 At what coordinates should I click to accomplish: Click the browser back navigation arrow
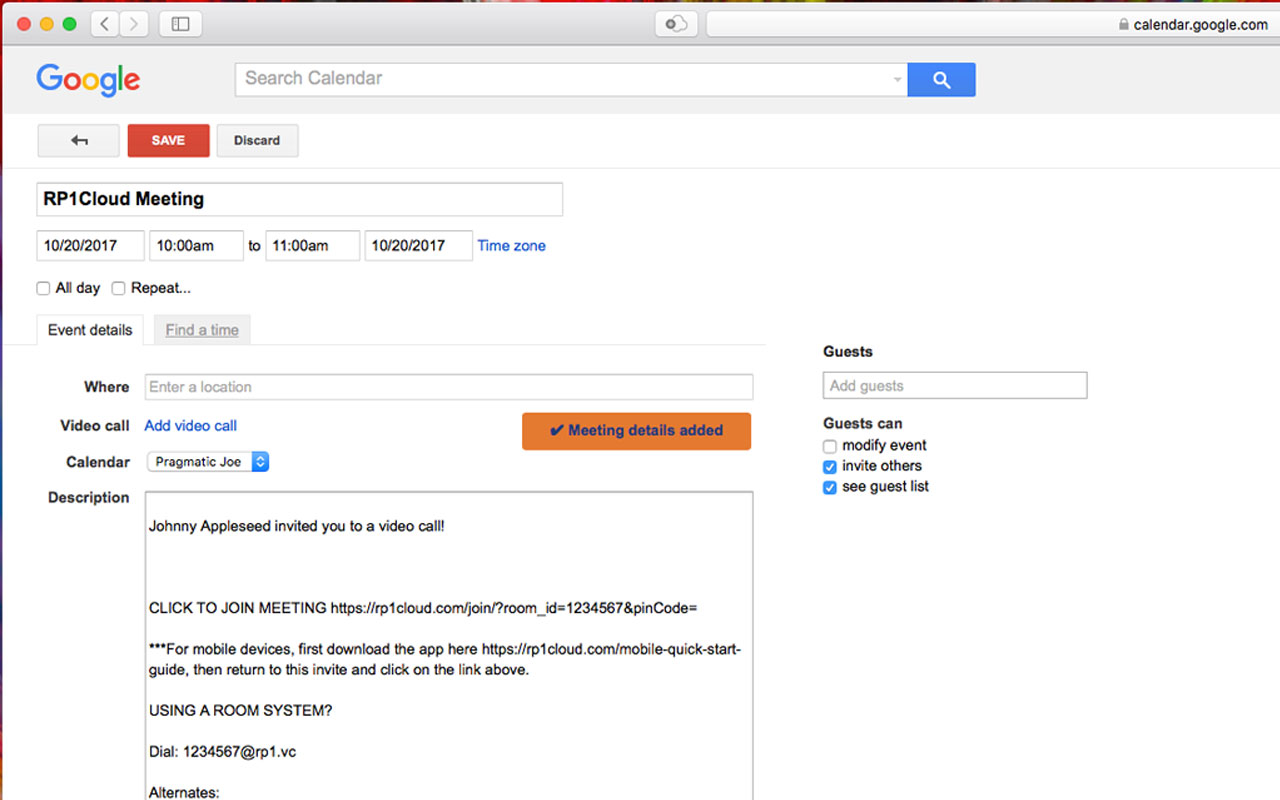[x=104, y=23]
